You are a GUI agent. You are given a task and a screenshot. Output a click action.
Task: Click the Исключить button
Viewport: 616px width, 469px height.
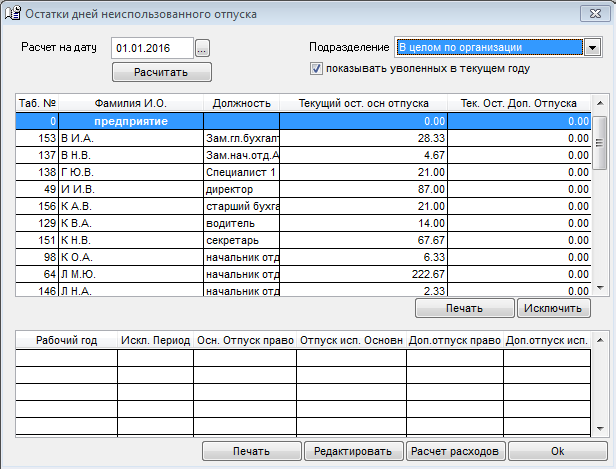553,308
